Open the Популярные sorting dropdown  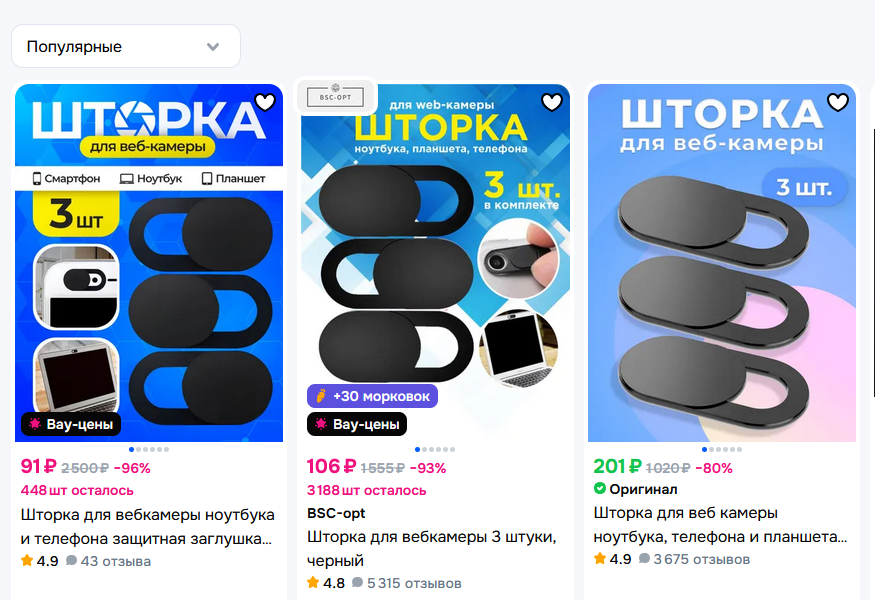click(x=126, y=46)
